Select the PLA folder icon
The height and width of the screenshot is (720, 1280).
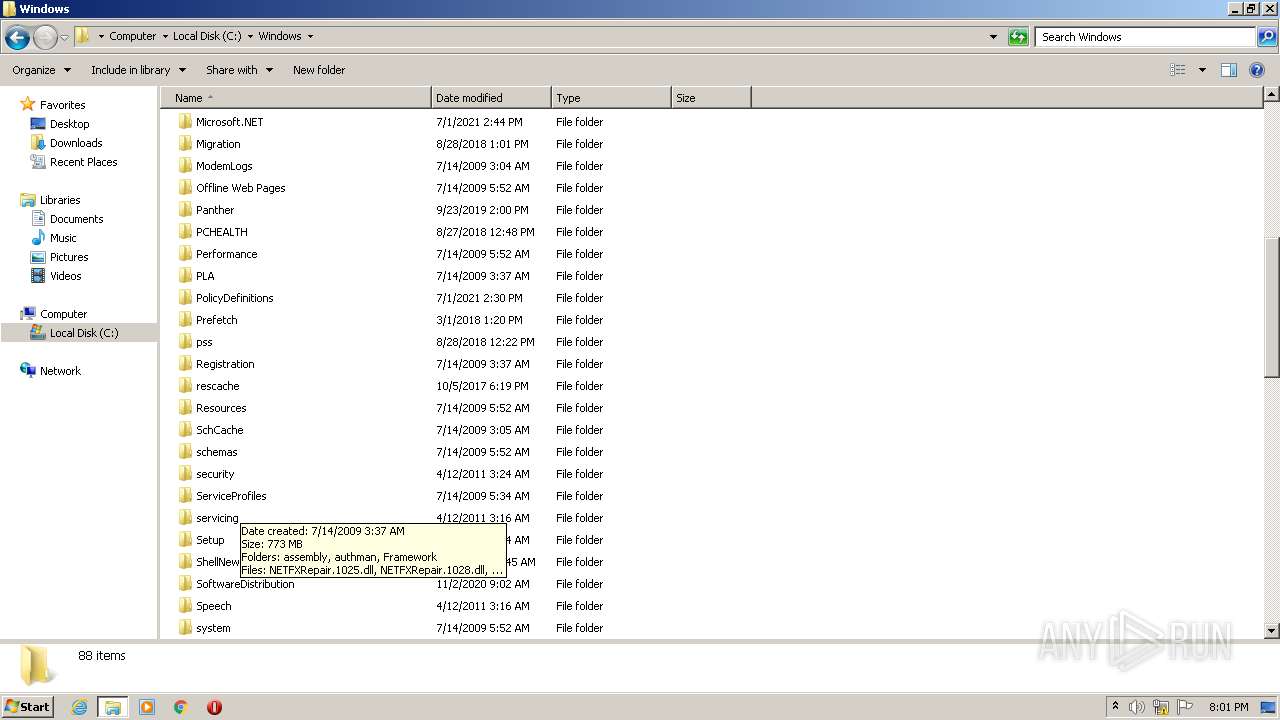pos(185,276)
